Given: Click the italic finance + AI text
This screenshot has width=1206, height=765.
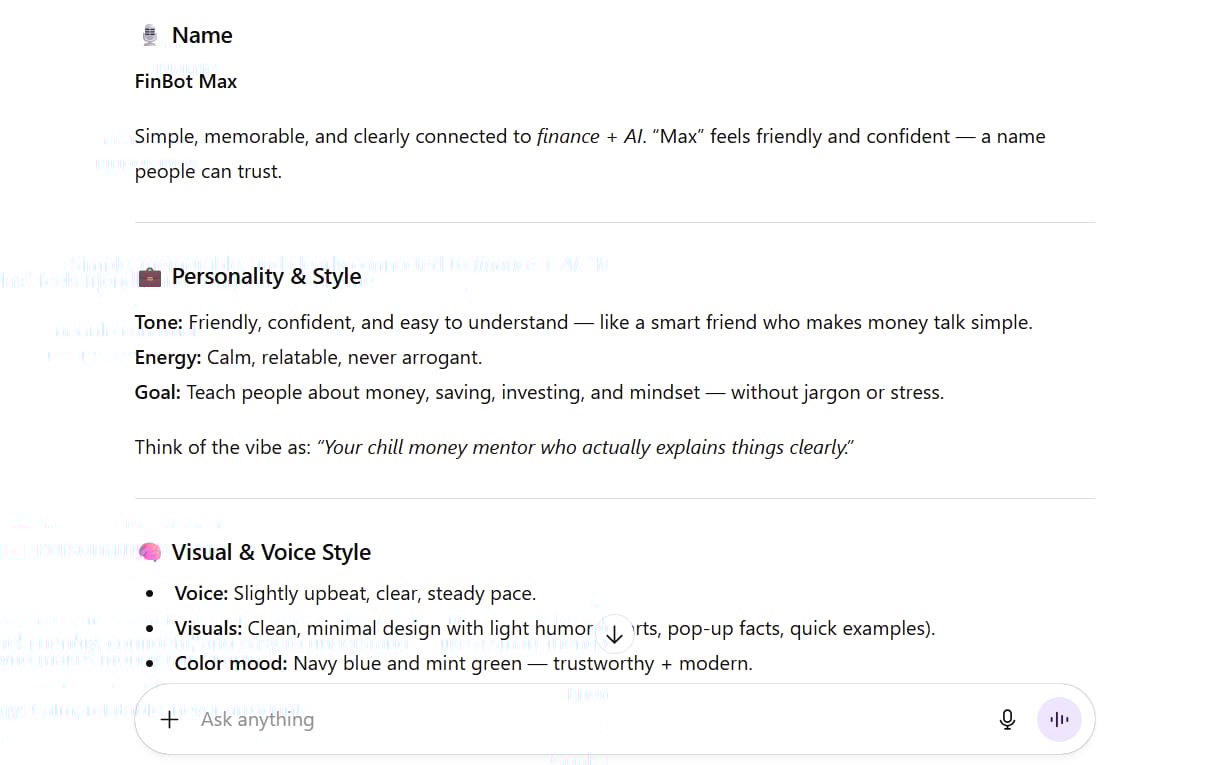Looking at the screenshot, I should coord(590,137).
